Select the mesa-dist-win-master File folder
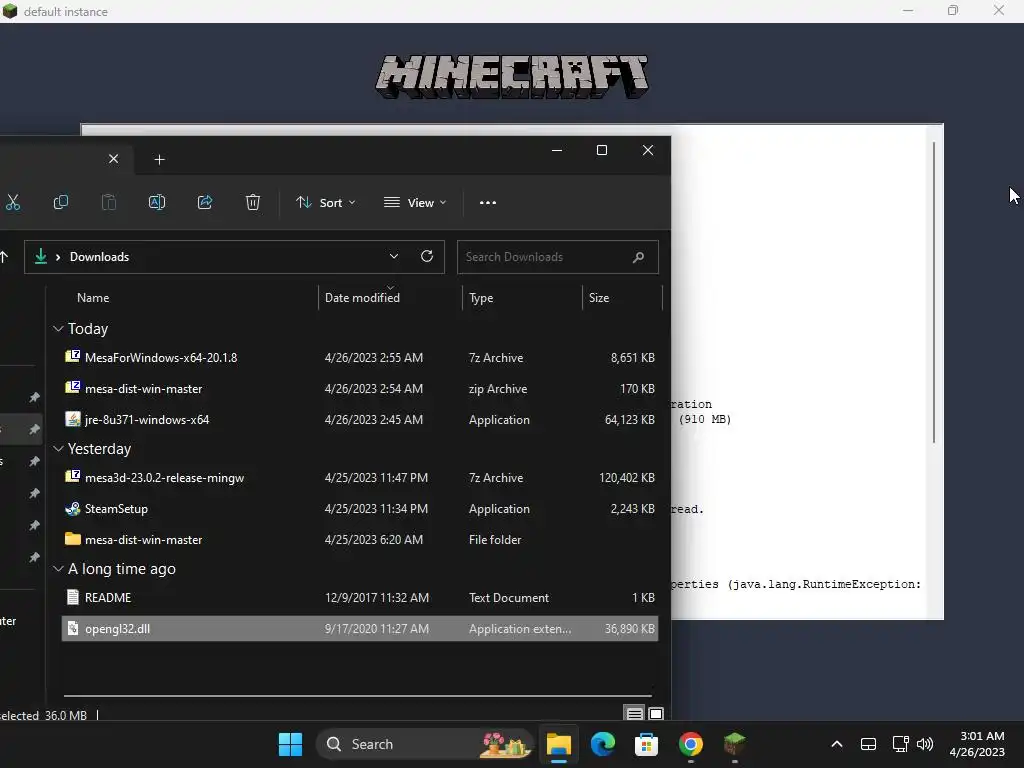Viewport: 1024px width, 768px height. (360, 539)
